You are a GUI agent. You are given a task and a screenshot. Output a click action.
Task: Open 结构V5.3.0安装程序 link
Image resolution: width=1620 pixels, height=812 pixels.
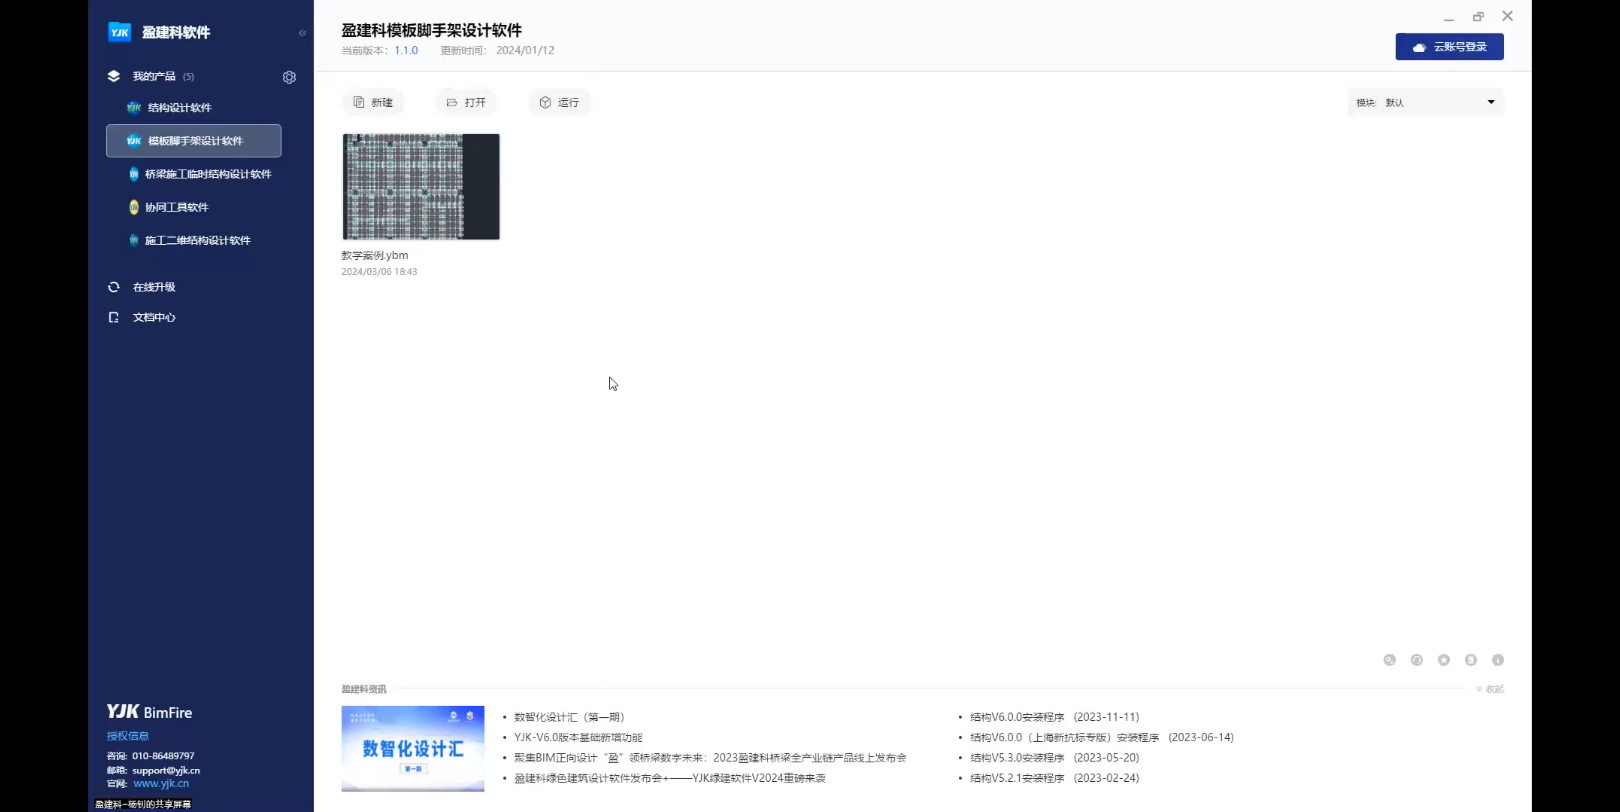click(1054, 758)
